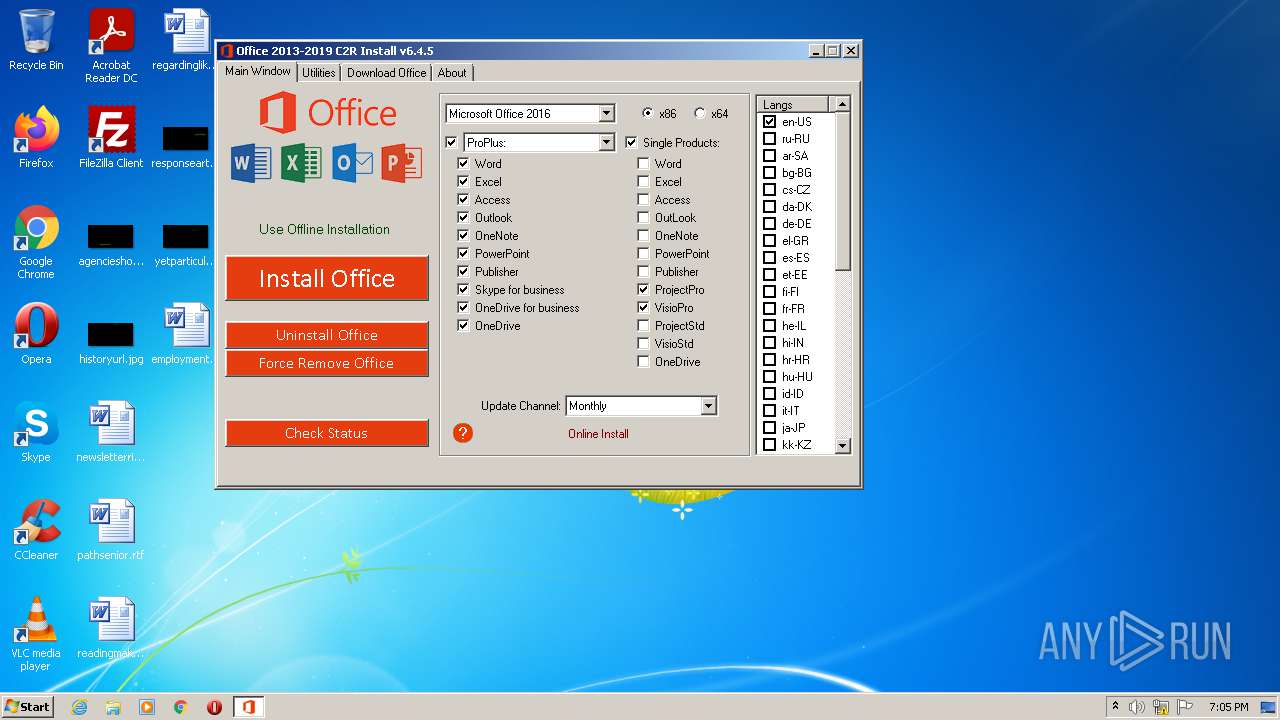Click Langs list column header
Image resolution: width=1280 pixels, height=720 pixels.
(792, 104)
